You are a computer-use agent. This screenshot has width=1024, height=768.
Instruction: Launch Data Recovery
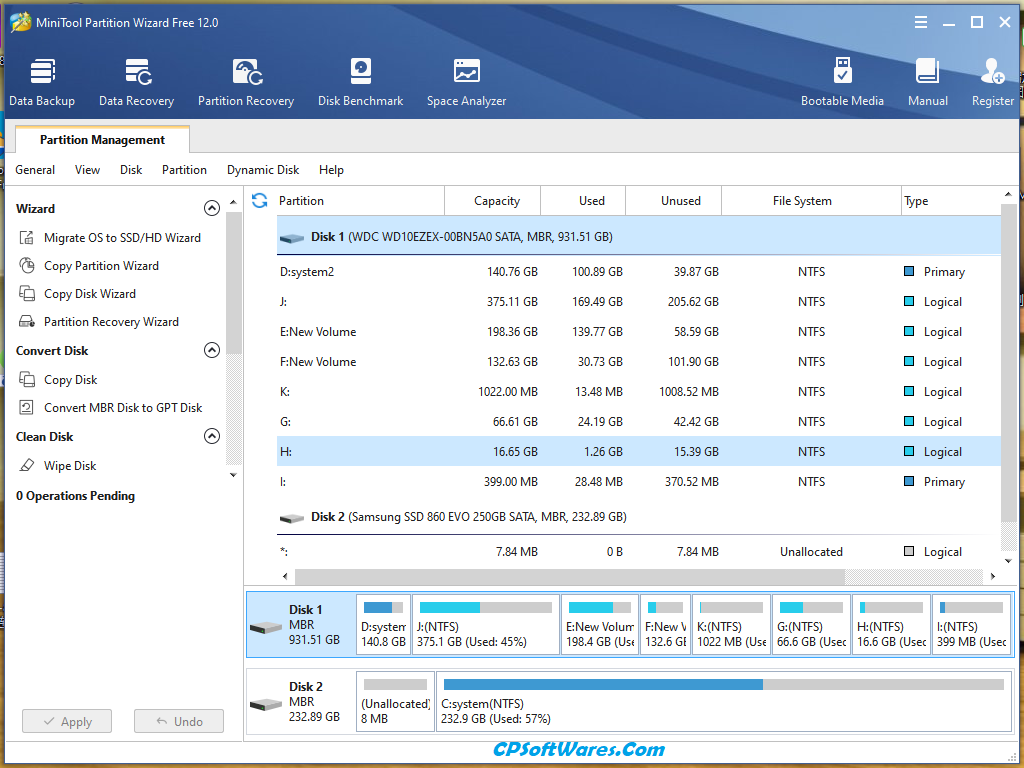pyautogui.click(x=136, y=80)
